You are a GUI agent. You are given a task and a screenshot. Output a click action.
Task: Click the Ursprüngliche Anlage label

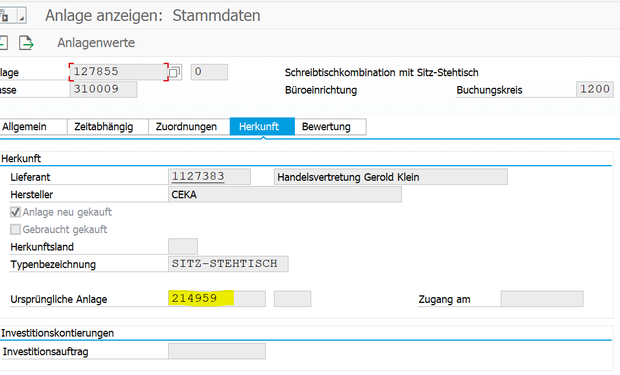click(59, 299)
